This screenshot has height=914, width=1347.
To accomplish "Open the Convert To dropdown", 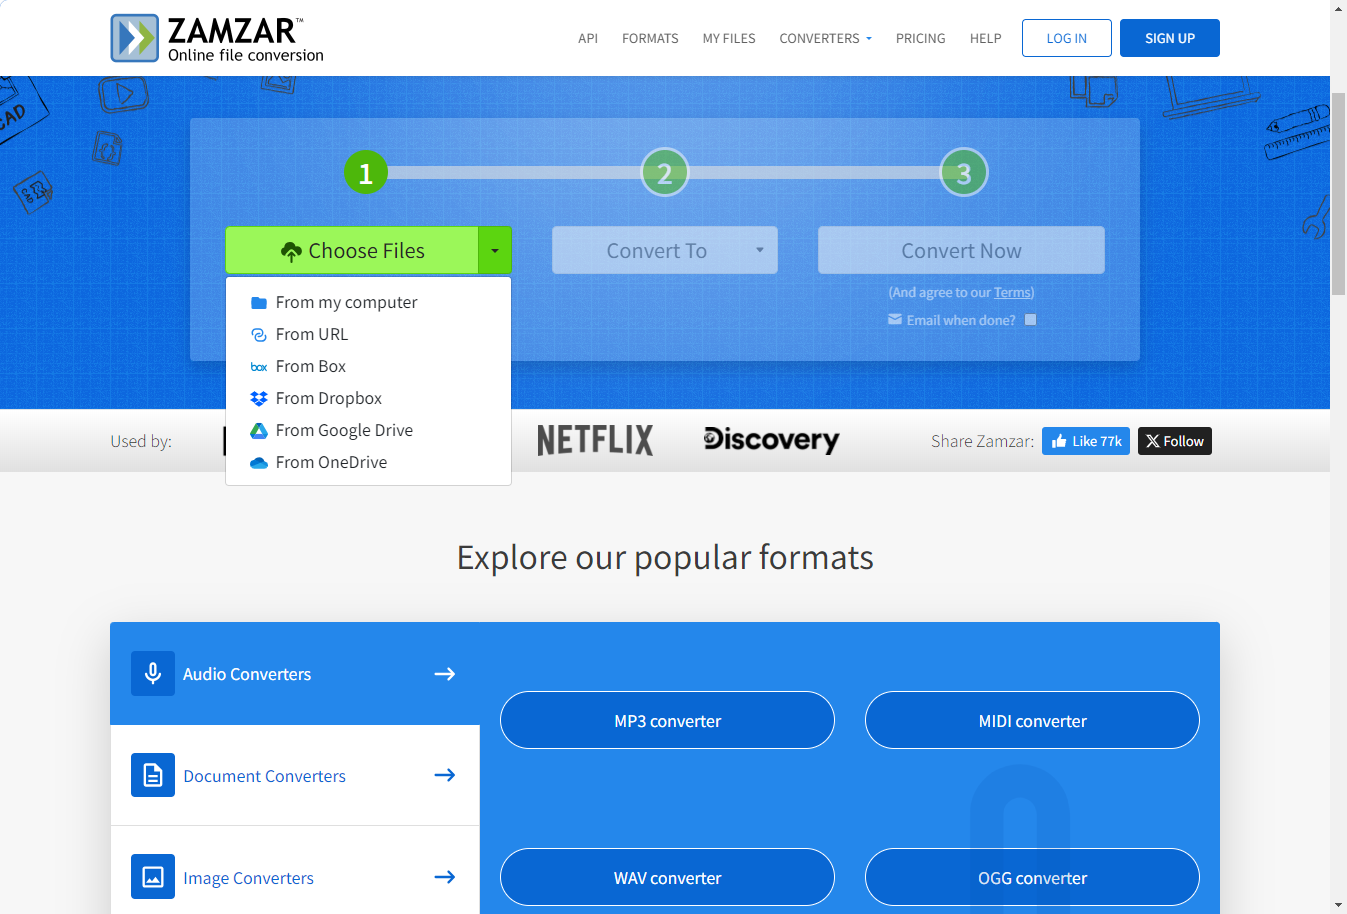I will tap(664, 250).
